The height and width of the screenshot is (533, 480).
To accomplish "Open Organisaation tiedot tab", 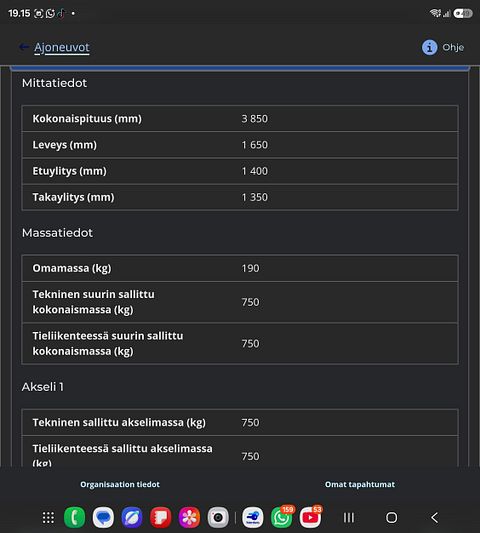I will tap(120, 484).
